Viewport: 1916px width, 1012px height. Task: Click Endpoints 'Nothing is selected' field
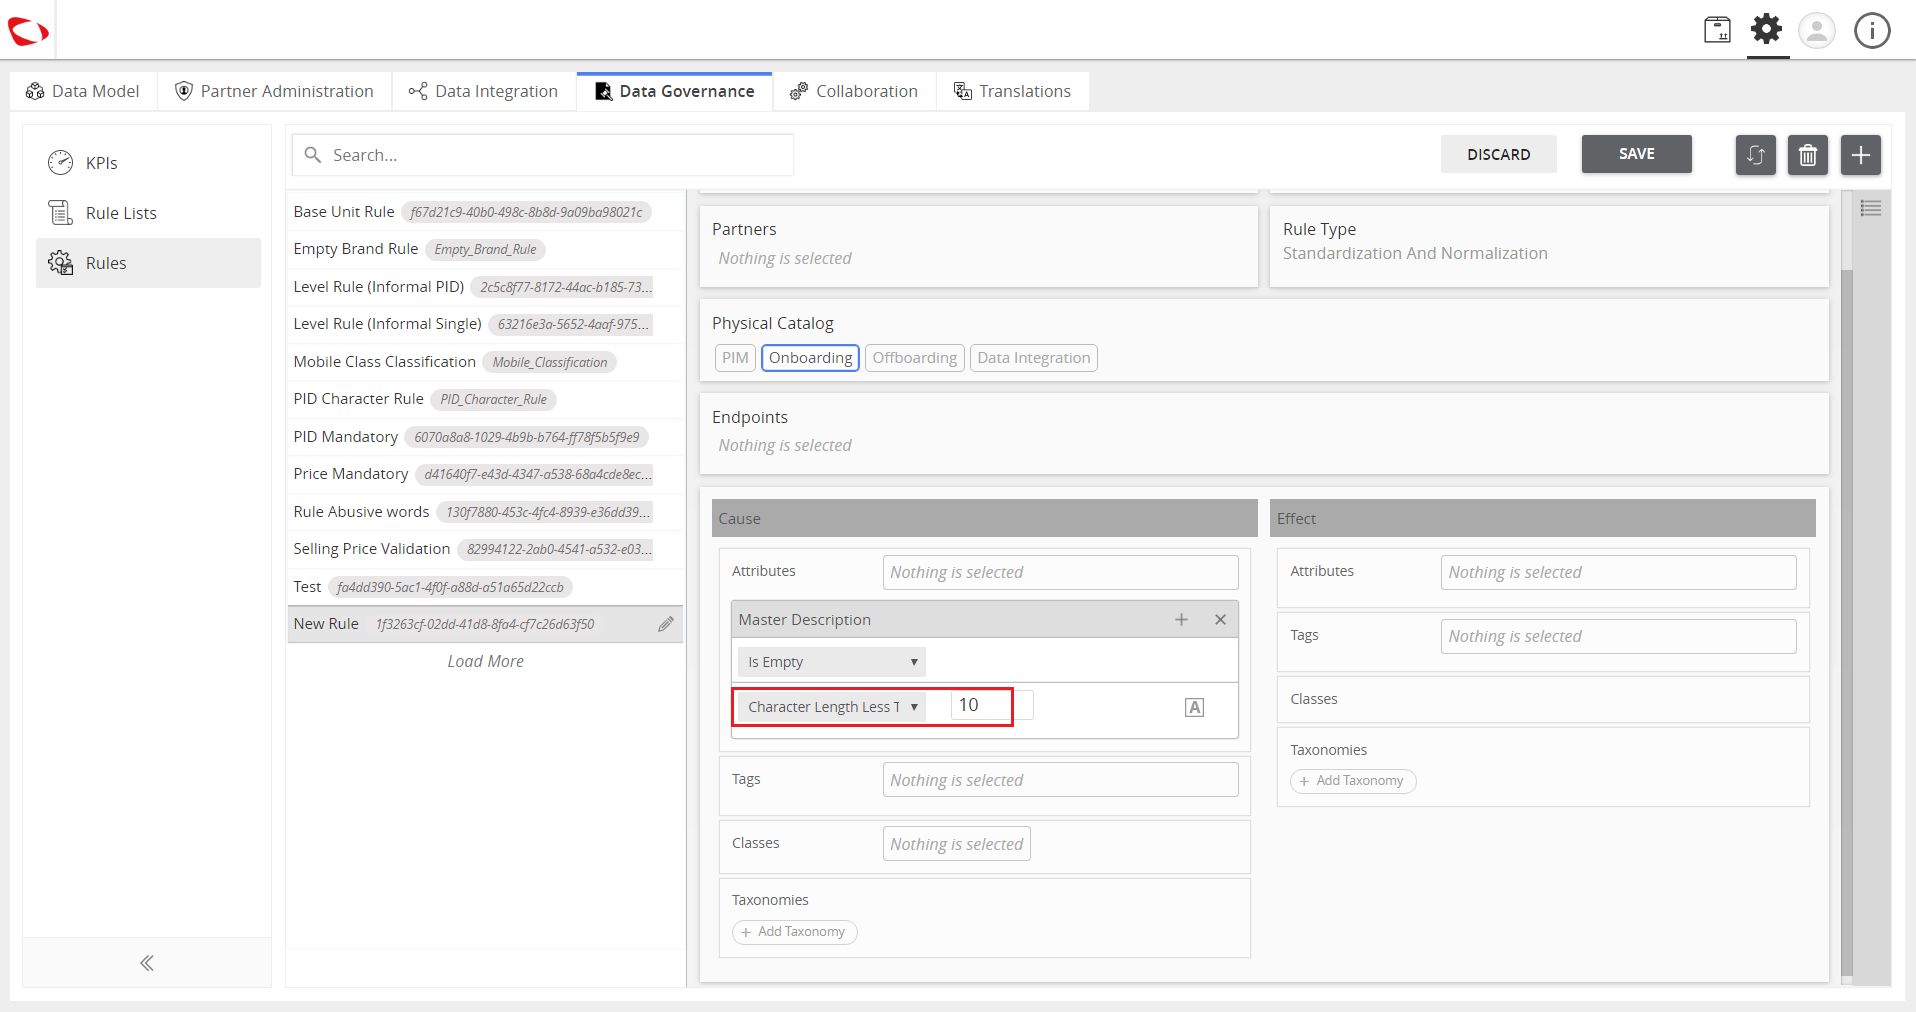(x=785, y=445)
